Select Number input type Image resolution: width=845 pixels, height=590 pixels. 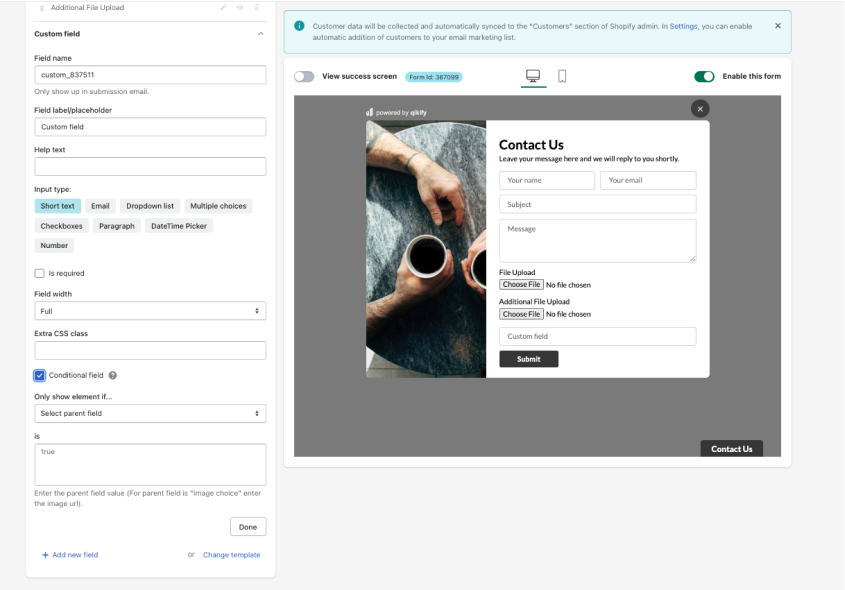54,245
